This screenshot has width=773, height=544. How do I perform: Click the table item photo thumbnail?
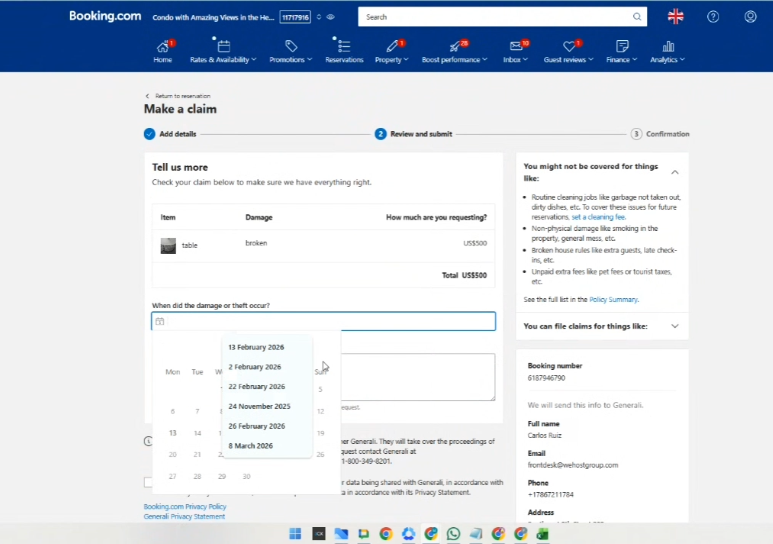click(168, 245)
